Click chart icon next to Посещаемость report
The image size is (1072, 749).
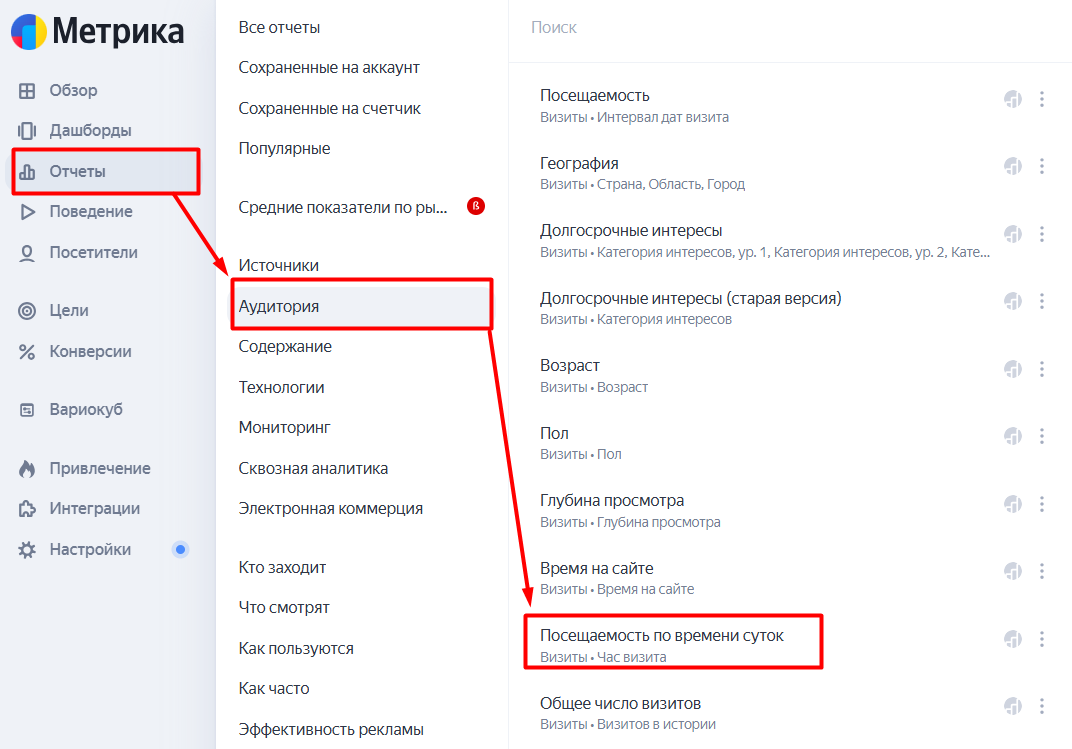click(1013, 99)
